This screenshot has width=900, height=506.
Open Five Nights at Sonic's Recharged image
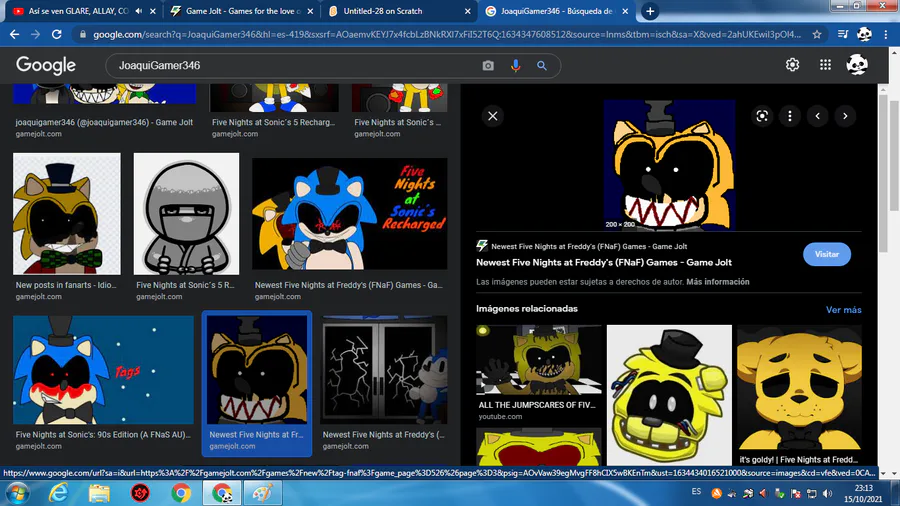pos(350,213)
